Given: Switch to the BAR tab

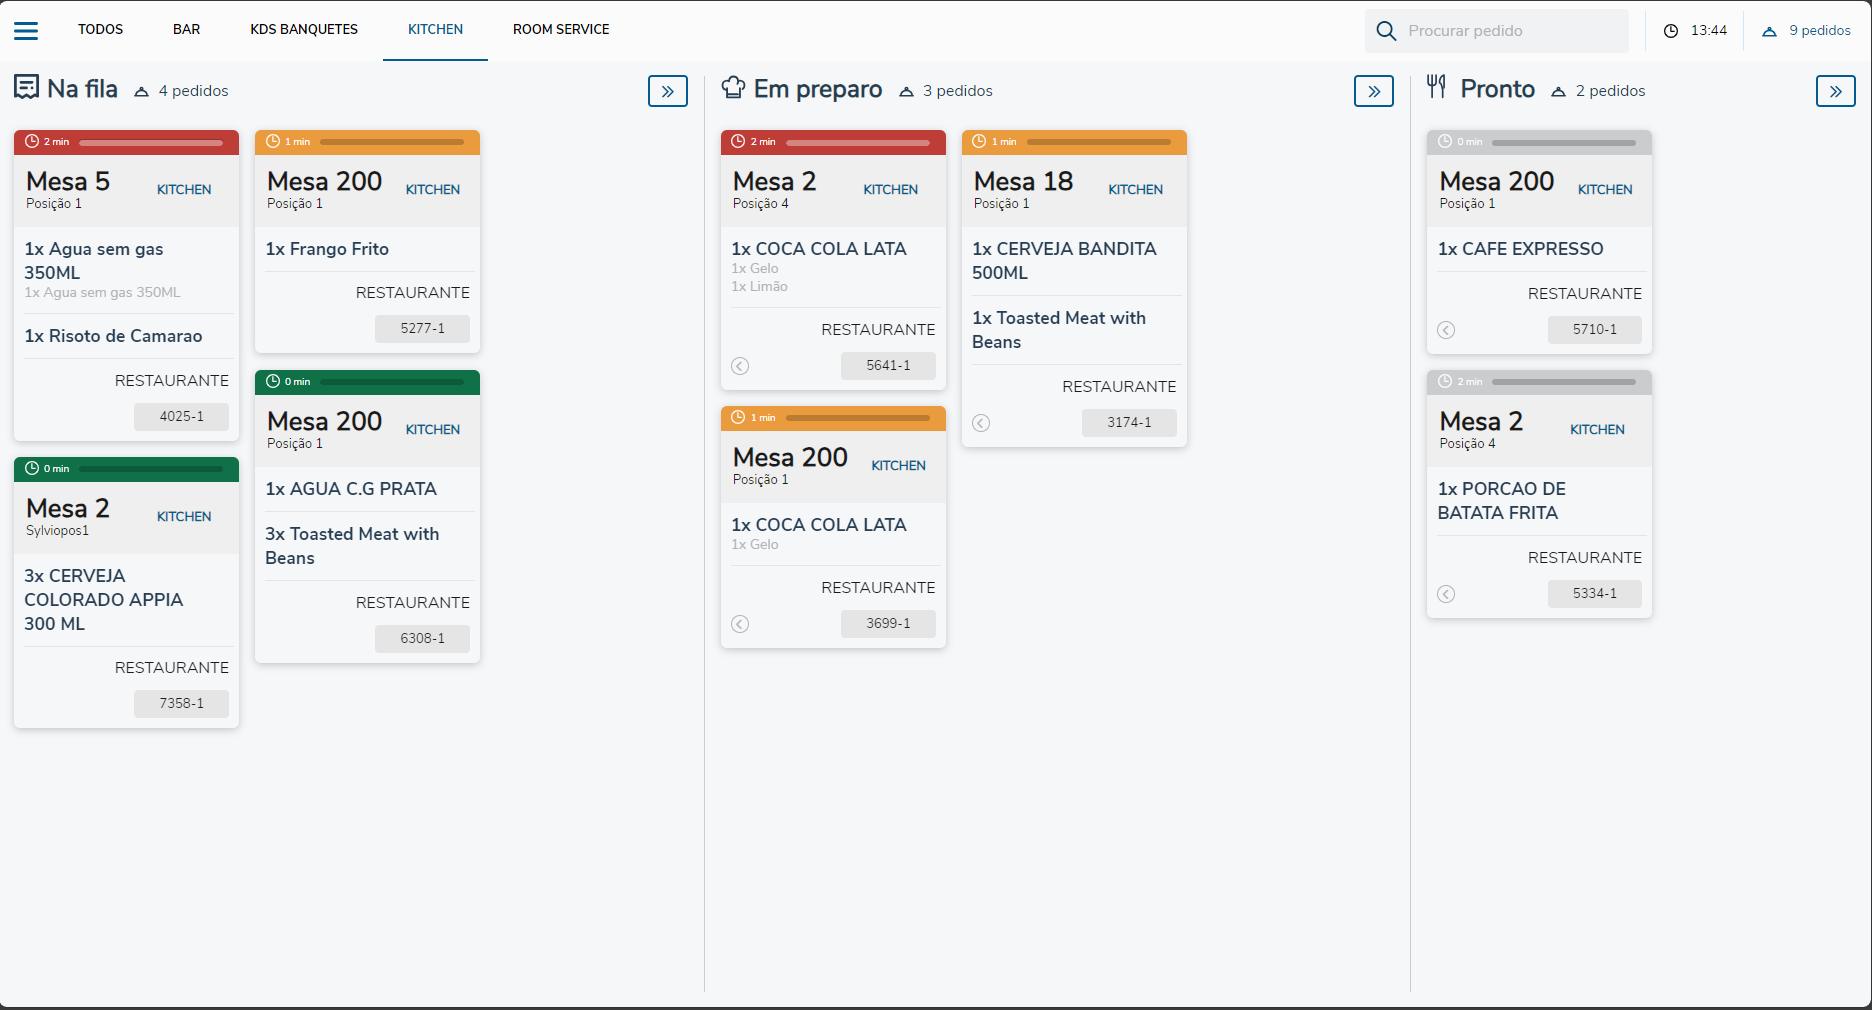Looking at the screenshot, I should 186,30.
